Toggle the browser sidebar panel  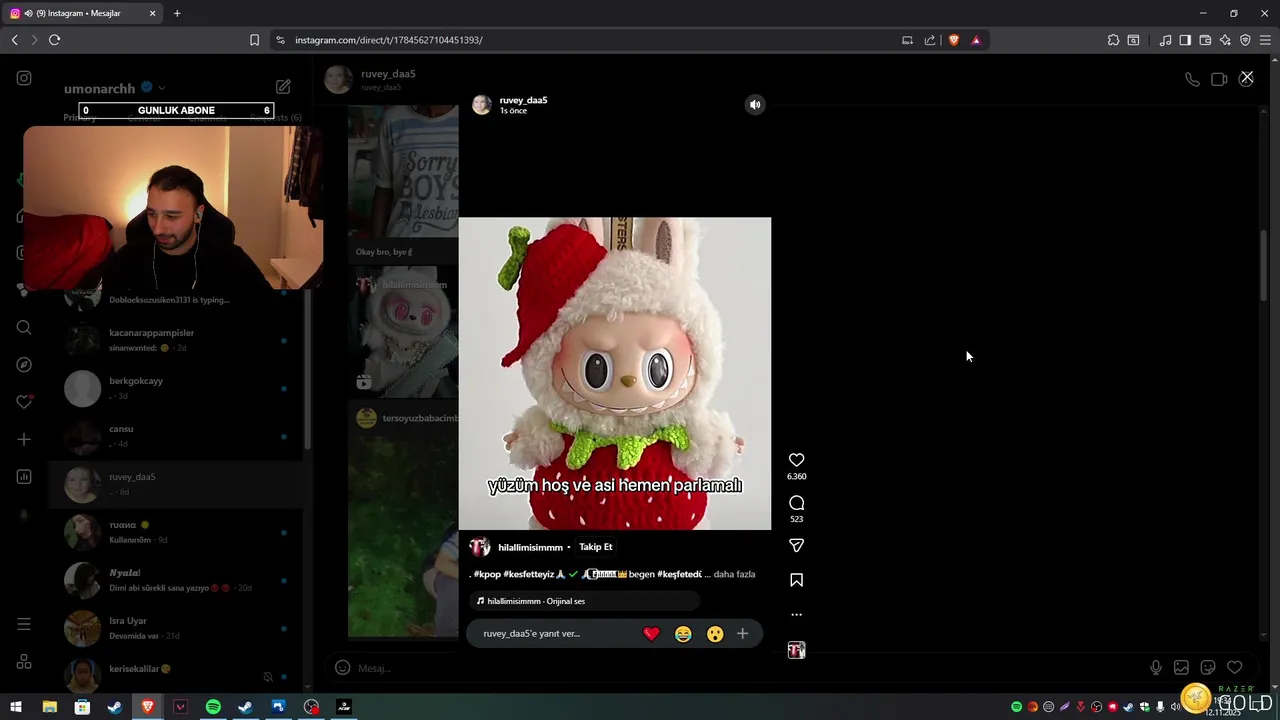tap(1185, 40)
